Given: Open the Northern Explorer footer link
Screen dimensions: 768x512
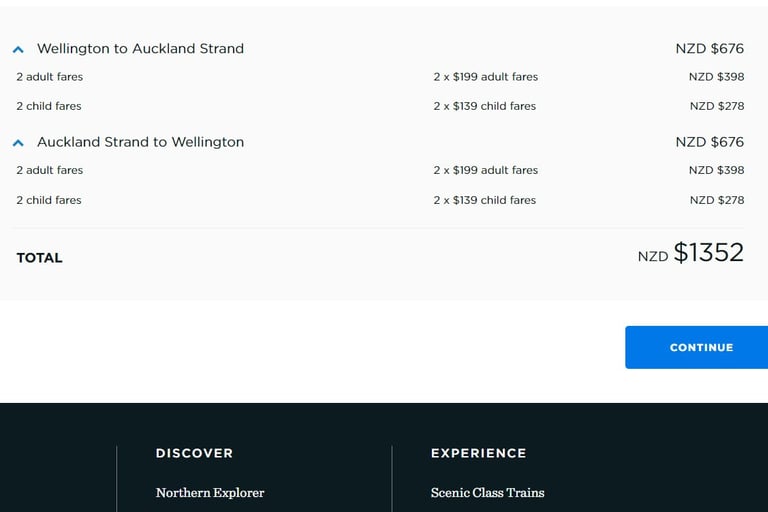Looking at the screenshot, I should 210,492.
